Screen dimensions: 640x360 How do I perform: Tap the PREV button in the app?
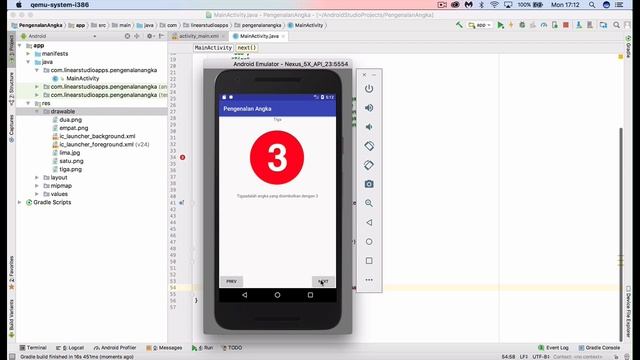pyautogui.click(x=231, y=281)
